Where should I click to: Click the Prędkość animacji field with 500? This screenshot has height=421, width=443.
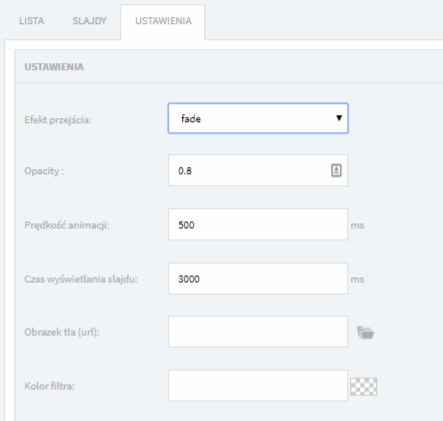[x=258, y=224]
